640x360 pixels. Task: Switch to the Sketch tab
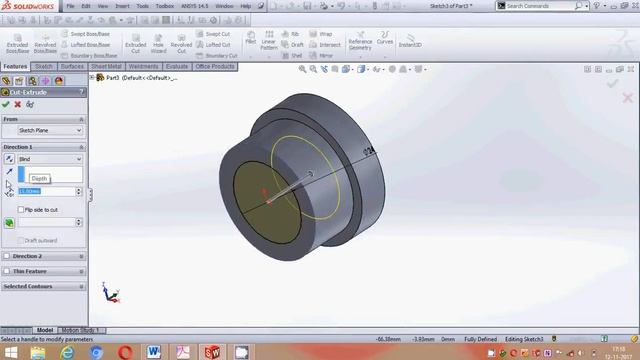pyautogui.click(x=44, y=66)
